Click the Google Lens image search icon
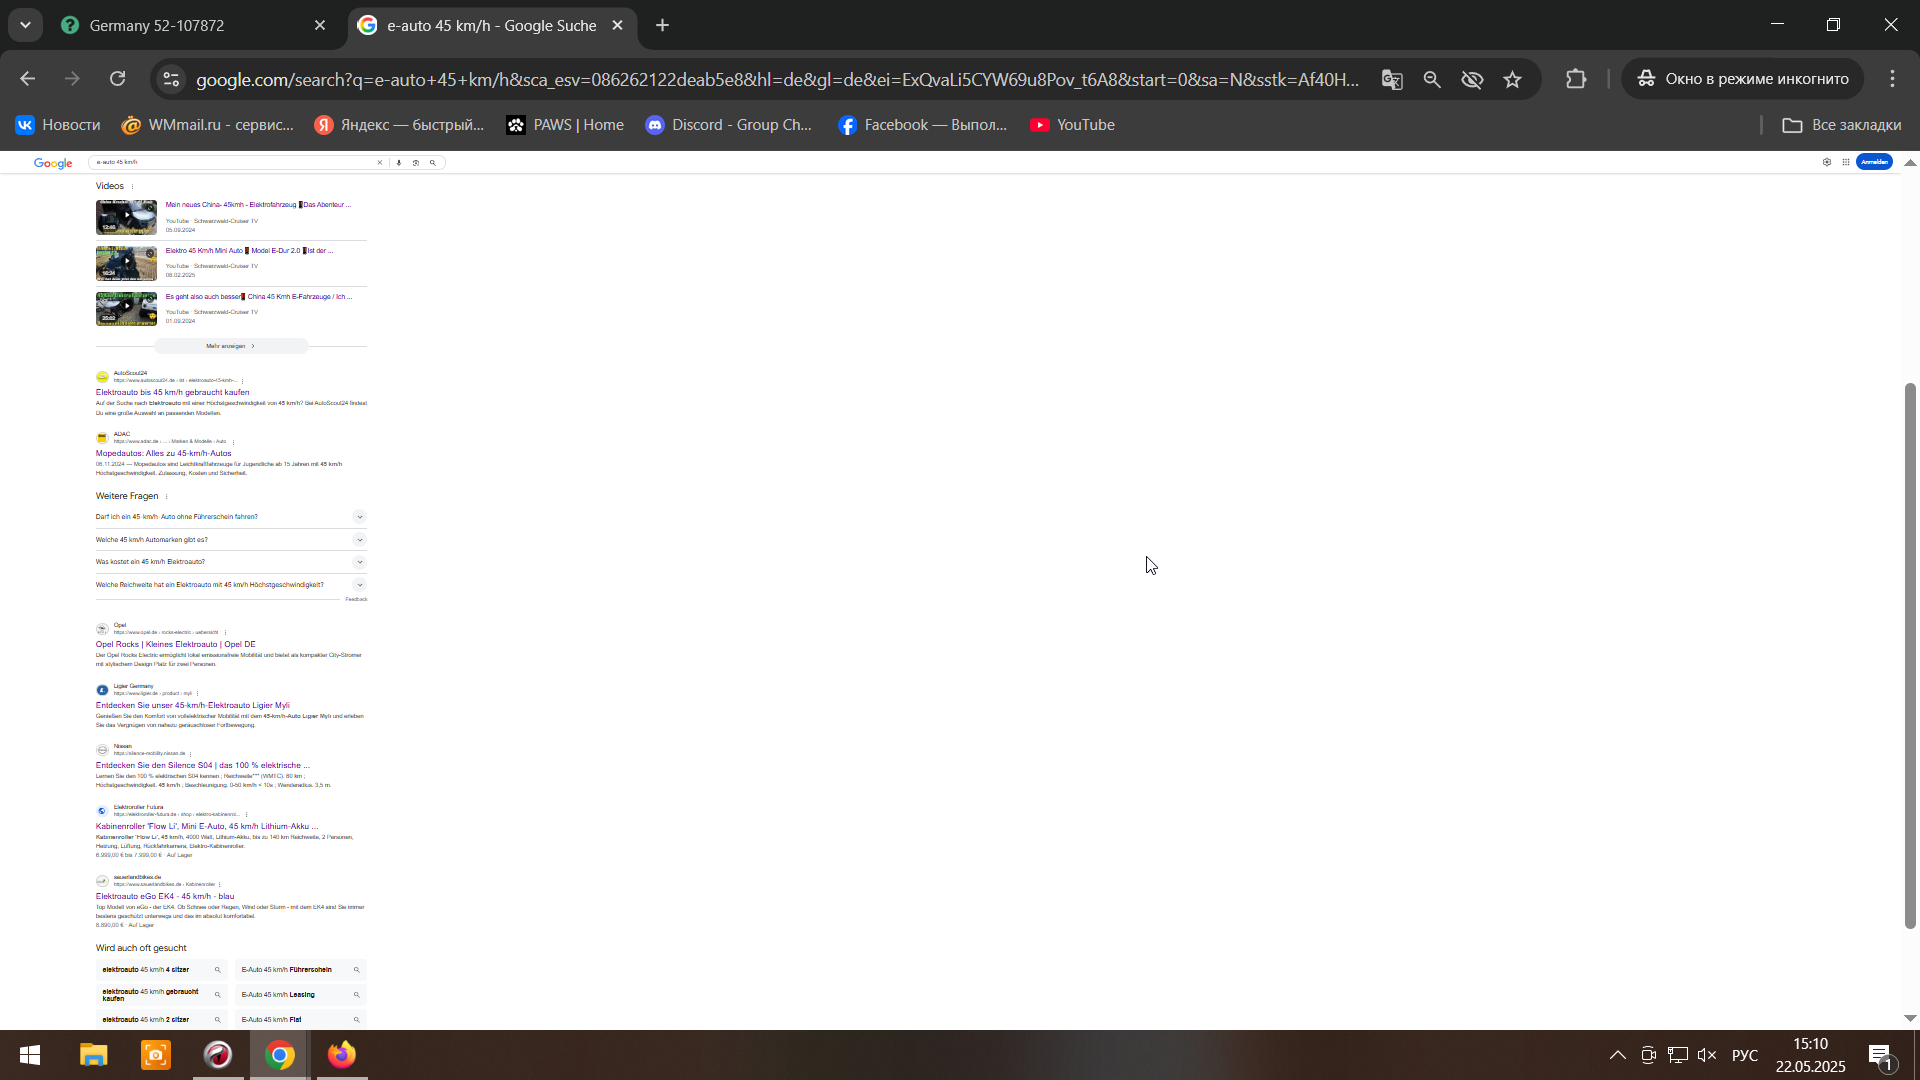This screenshot has height=1080, width=1920. [416, 162]
